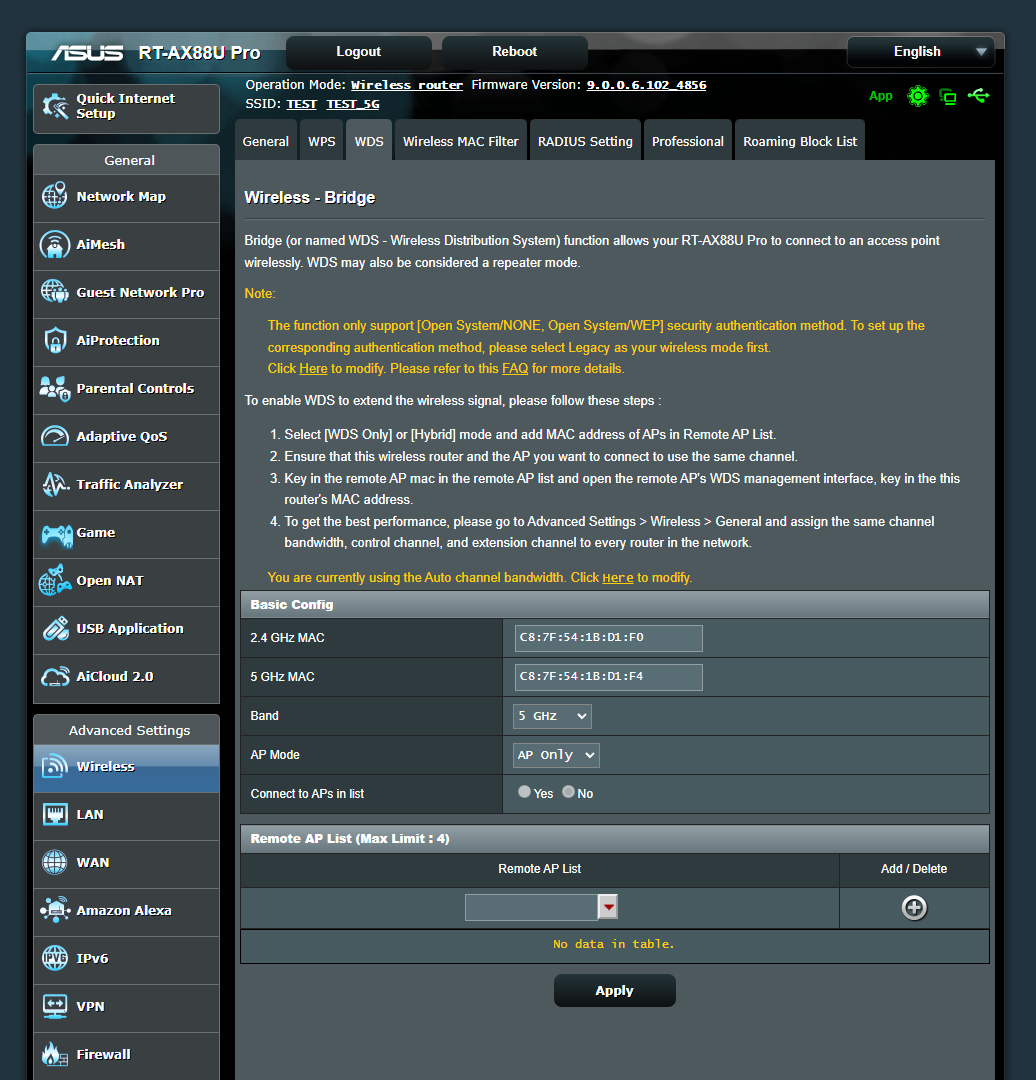The height and width of the screenshot is (1080, 1036).
Task: Click the 'No data in table.' message
Action: (614, 944)
